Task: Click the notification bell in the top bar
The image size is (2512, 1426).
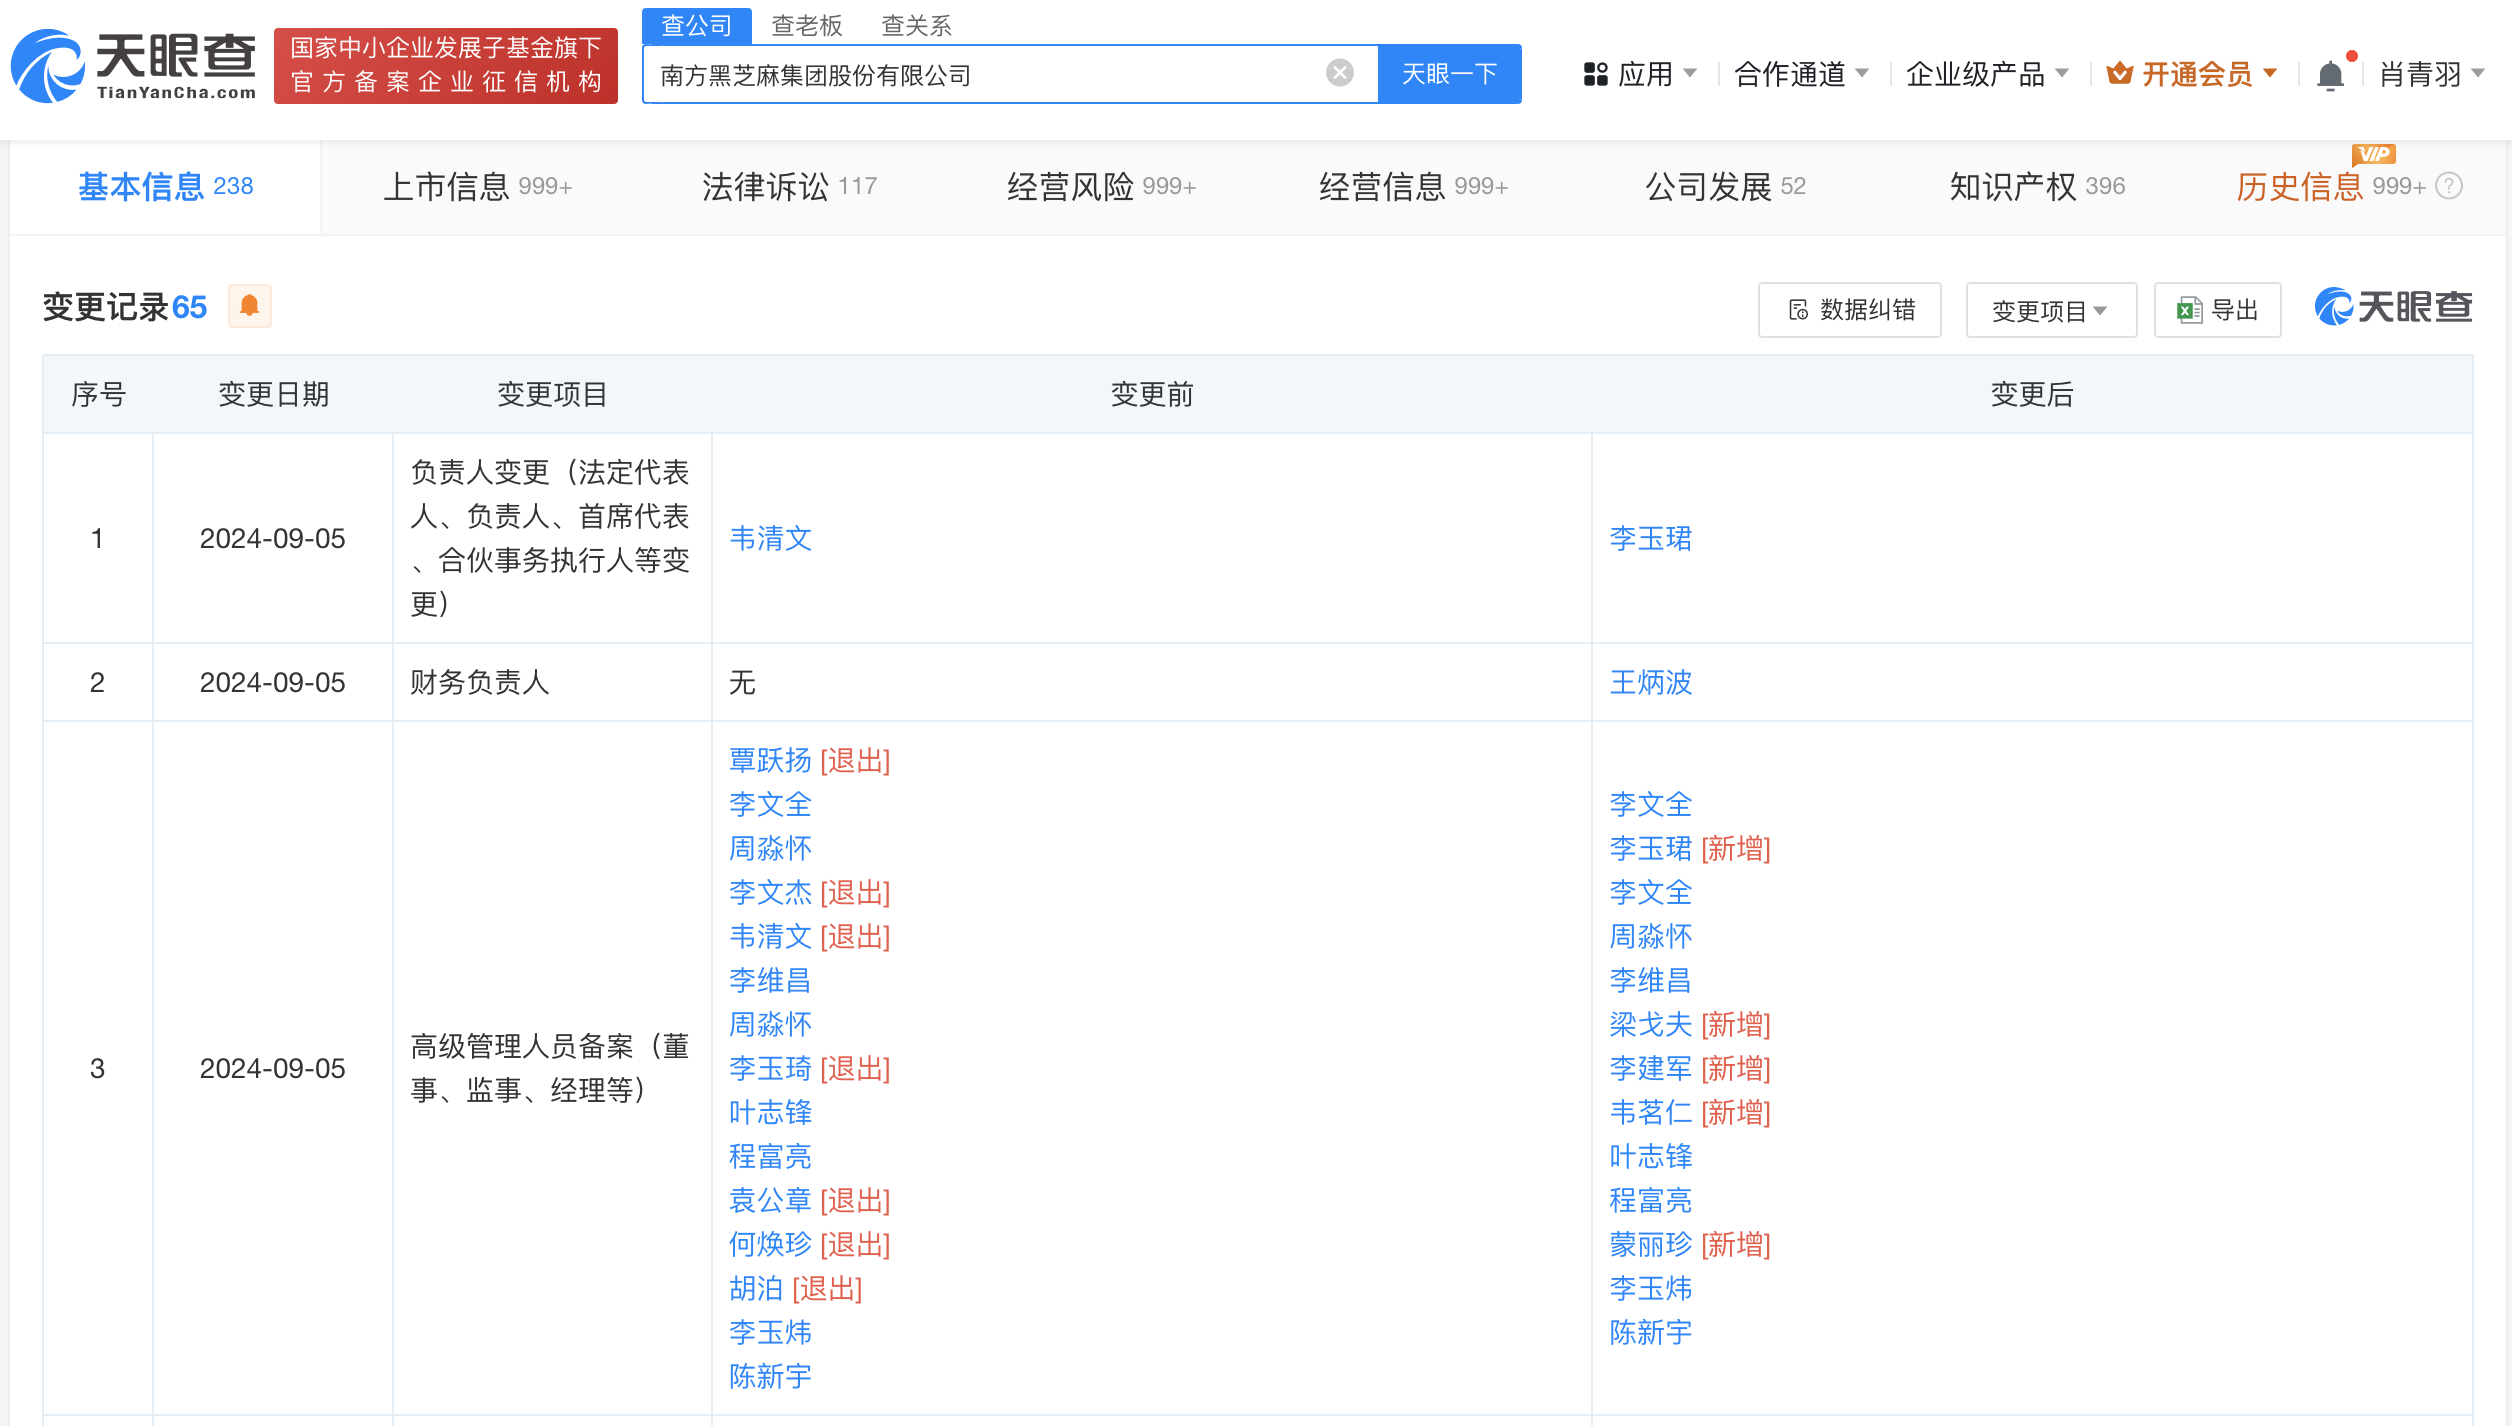Action: [x=2330, y=73]
